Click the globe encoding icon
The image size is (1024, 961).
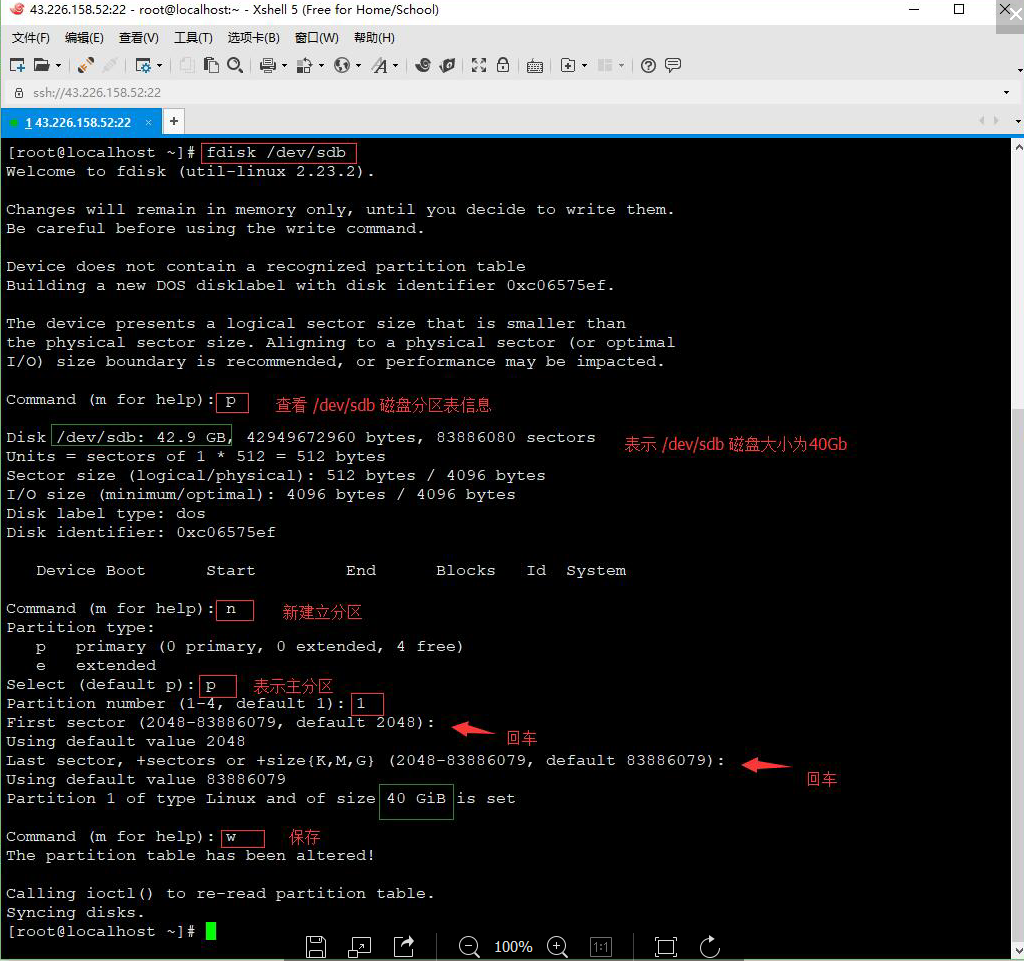coord(342,65)
